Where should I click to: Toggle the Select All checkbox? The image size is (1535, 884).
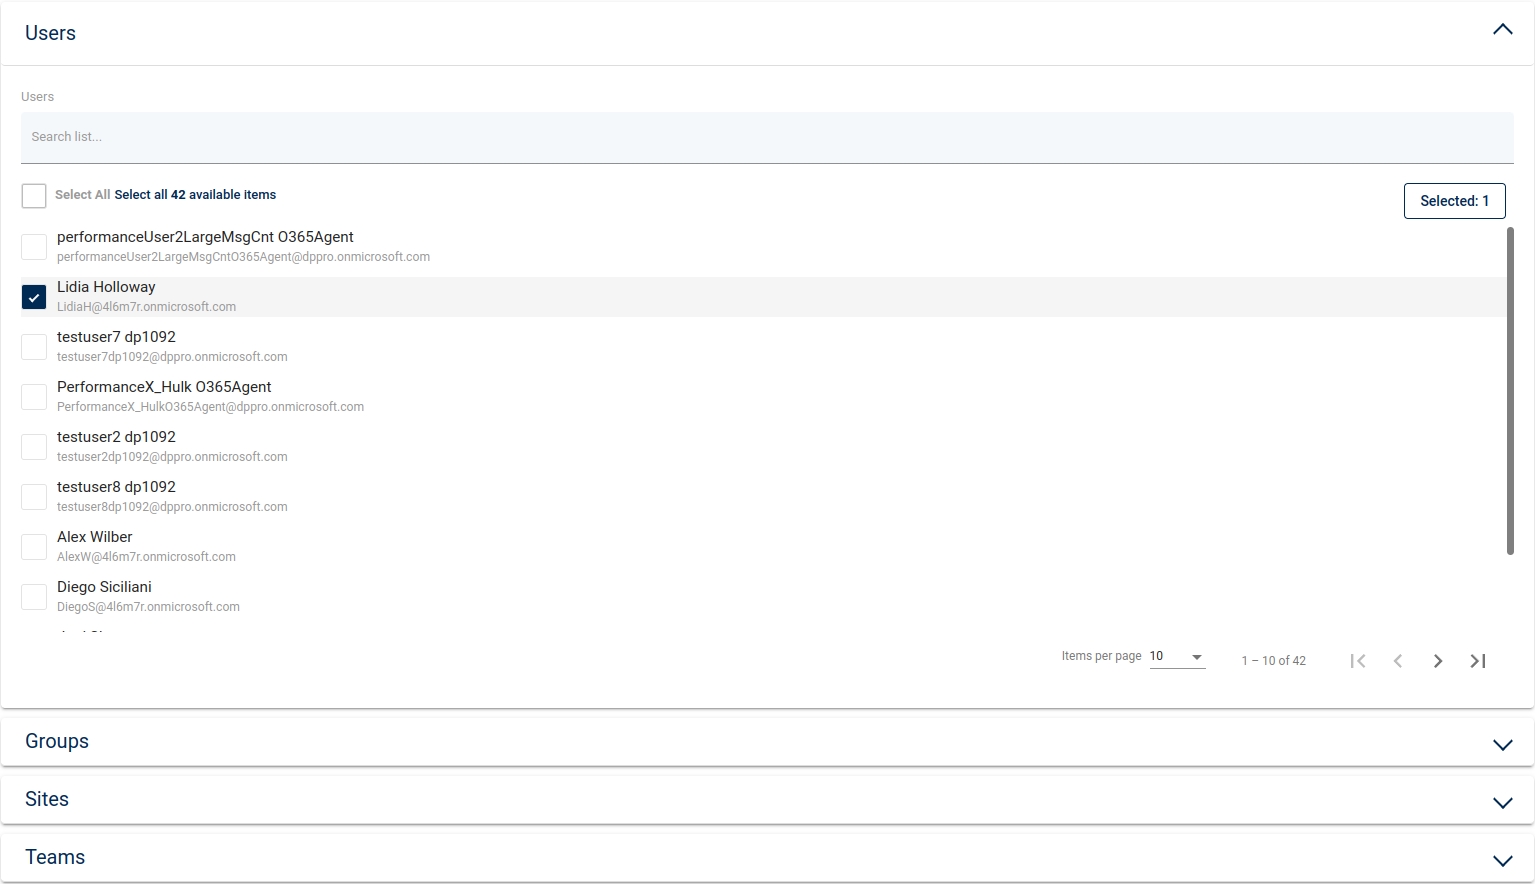34,196
